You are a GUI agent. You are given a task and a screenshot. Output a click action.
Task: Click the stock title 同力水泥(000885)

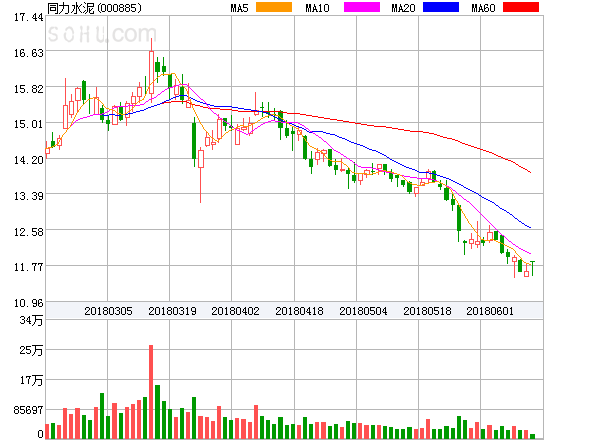94,8
